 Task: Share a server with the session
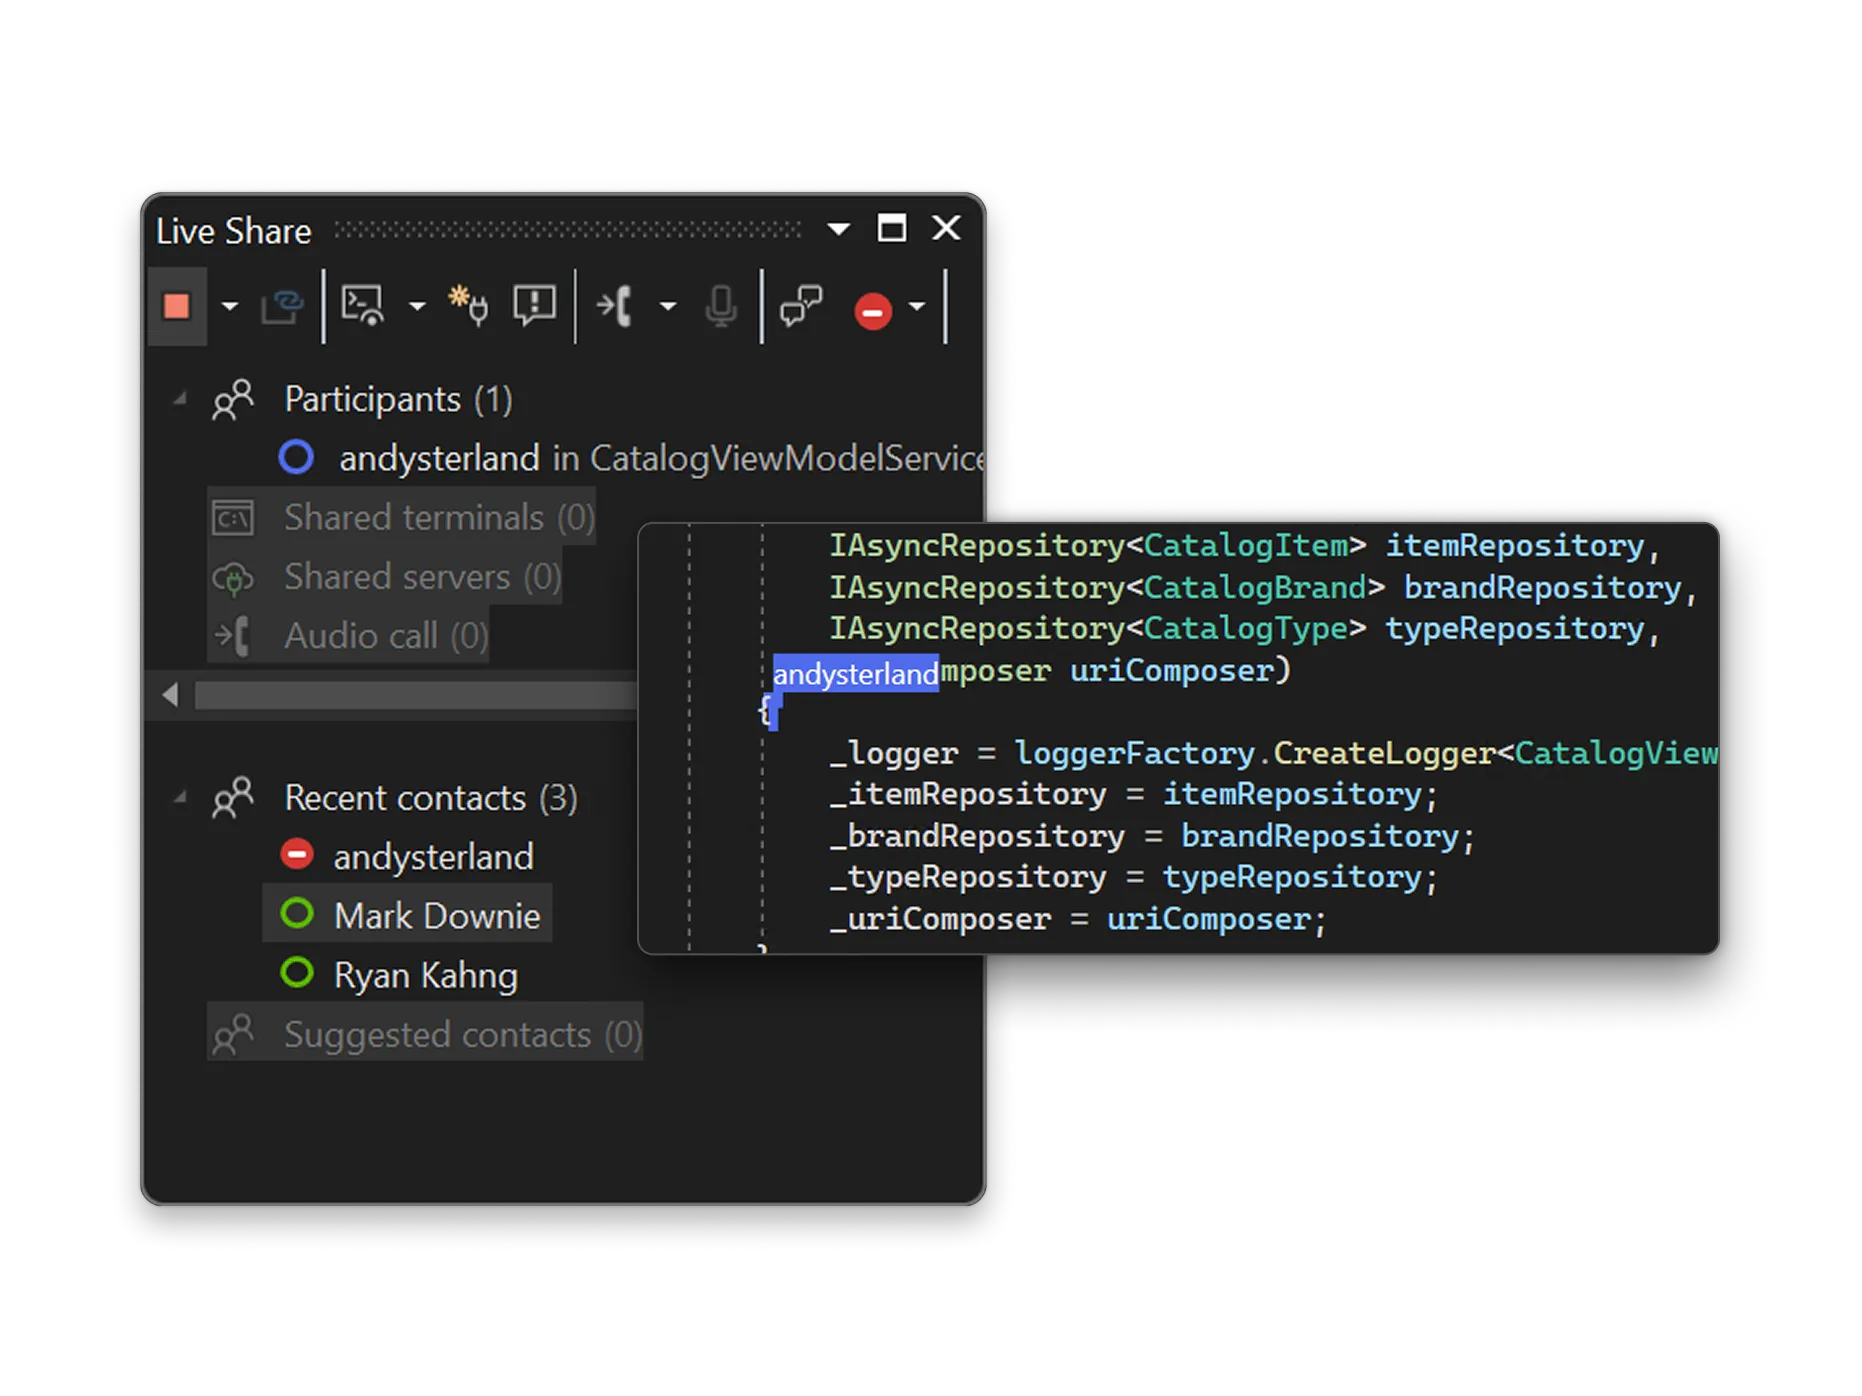468,306
